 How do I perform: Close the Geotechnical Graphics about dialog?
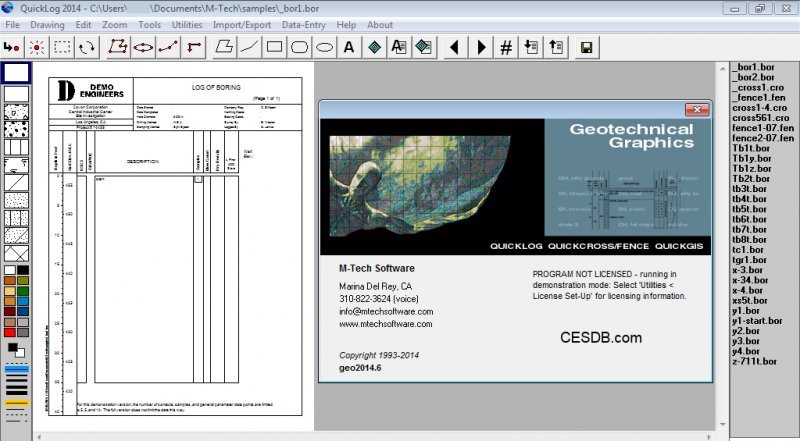point(696,109)
